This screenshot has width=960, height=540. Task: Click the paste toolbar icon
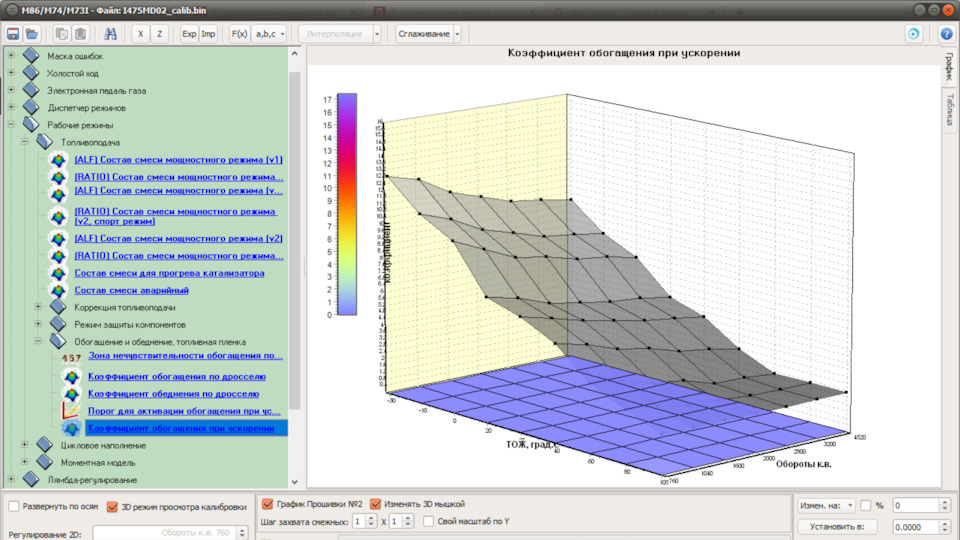pos(80,34)
